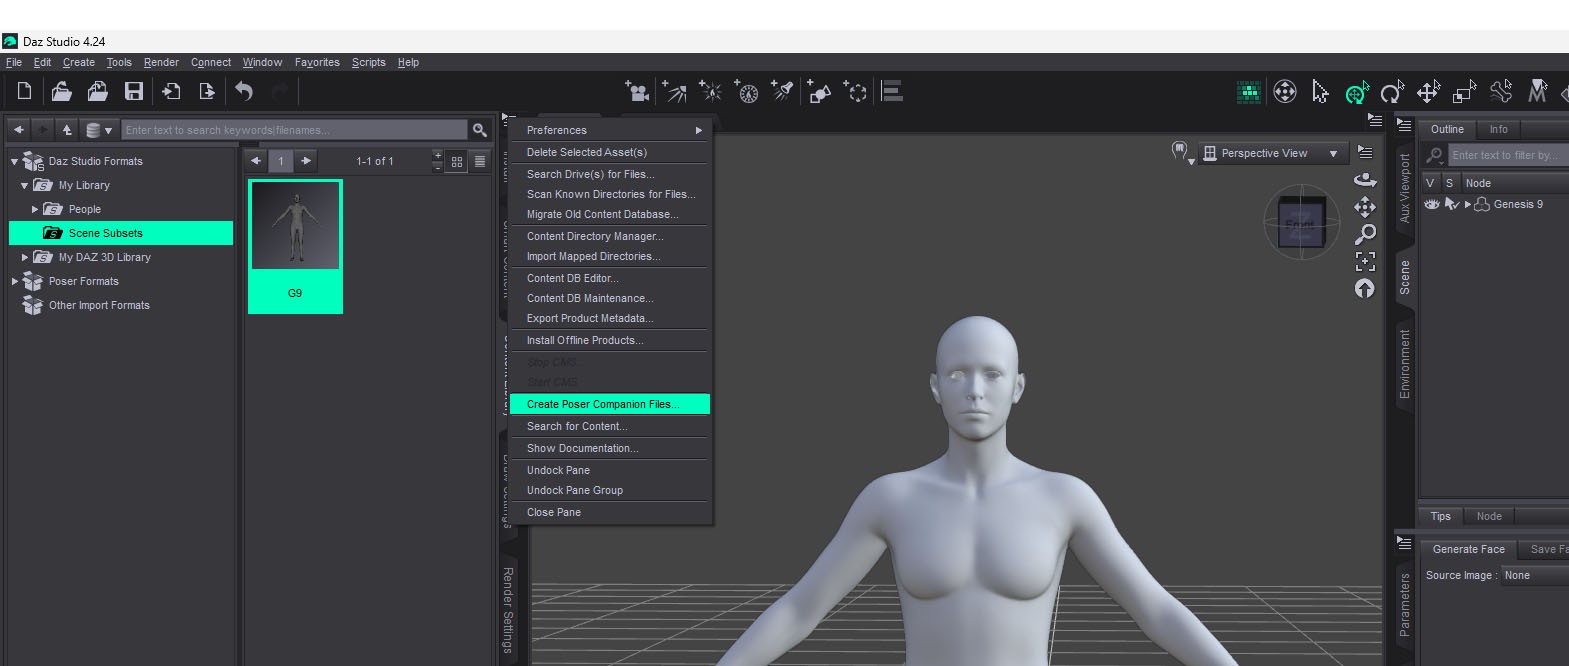This screenshot has height=666, width=1569.
Task: Toggle Genesis 9 selectable arrow icon
Action: 1452,204
